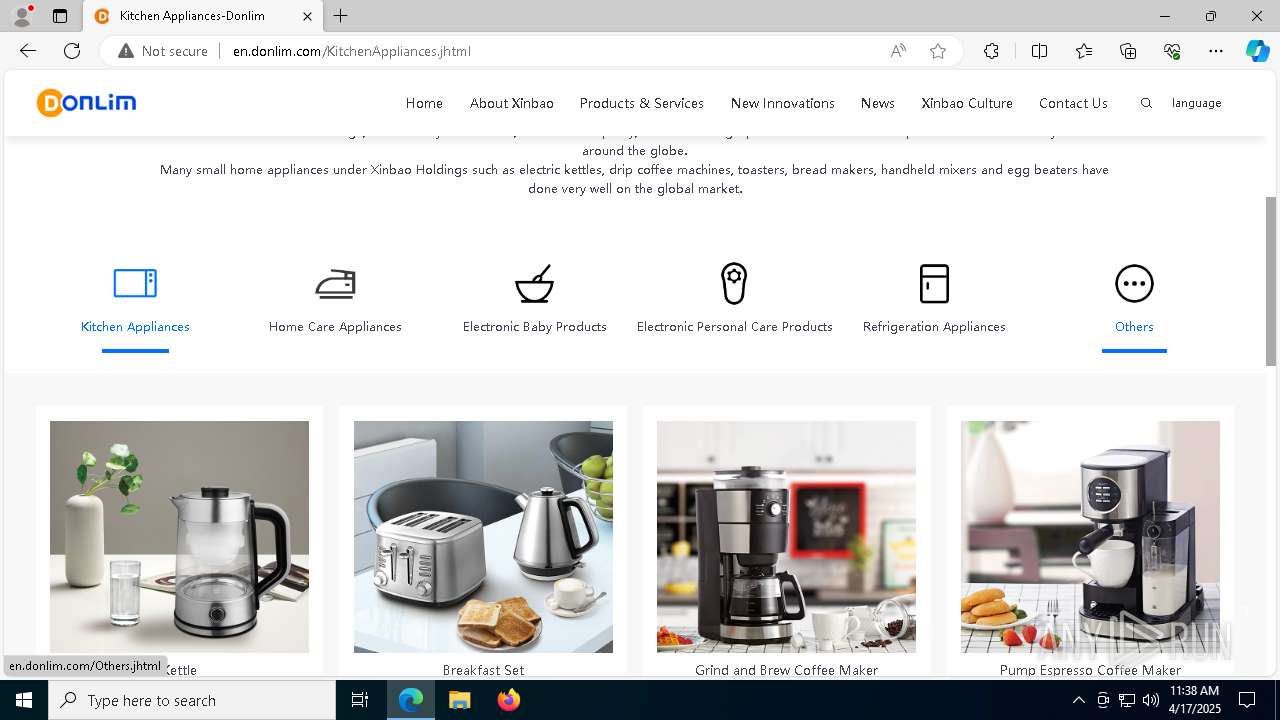Open the Collections icon

pyautogui.click(x=1128, y=51)
